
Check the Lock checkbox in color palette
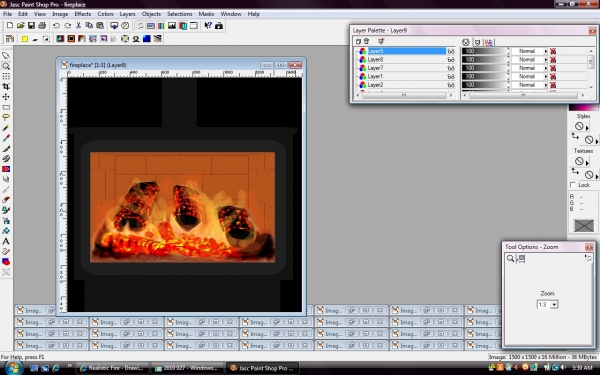click(x=573, y=185)
